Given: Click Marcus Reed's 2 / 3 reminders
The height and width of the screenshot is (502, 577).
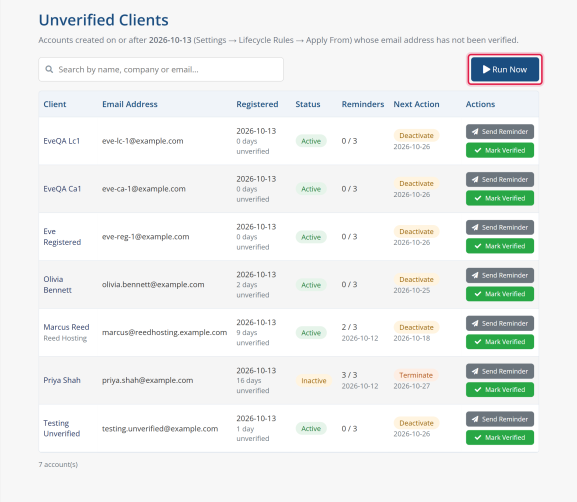Looking at the screenshot, I should tap(349, 327).
